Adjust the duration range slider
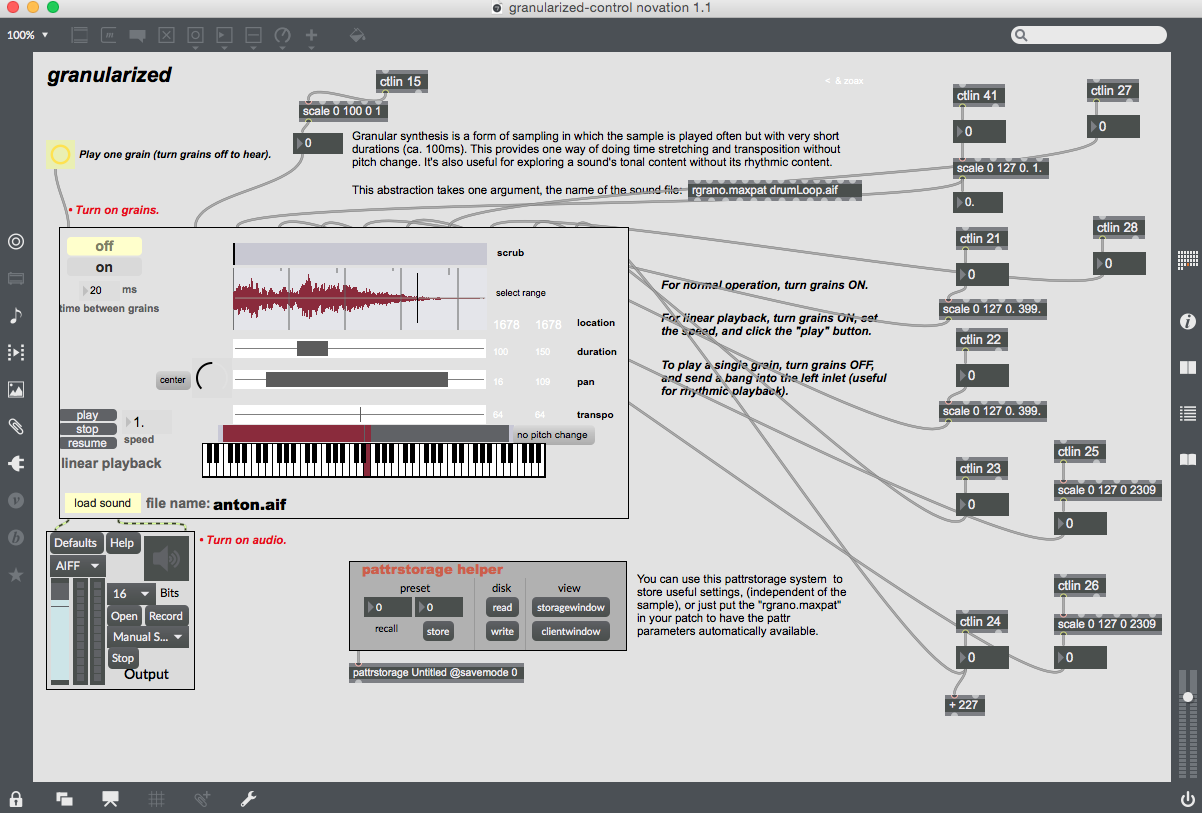The image size is (1202, 813). click(312, 349)
